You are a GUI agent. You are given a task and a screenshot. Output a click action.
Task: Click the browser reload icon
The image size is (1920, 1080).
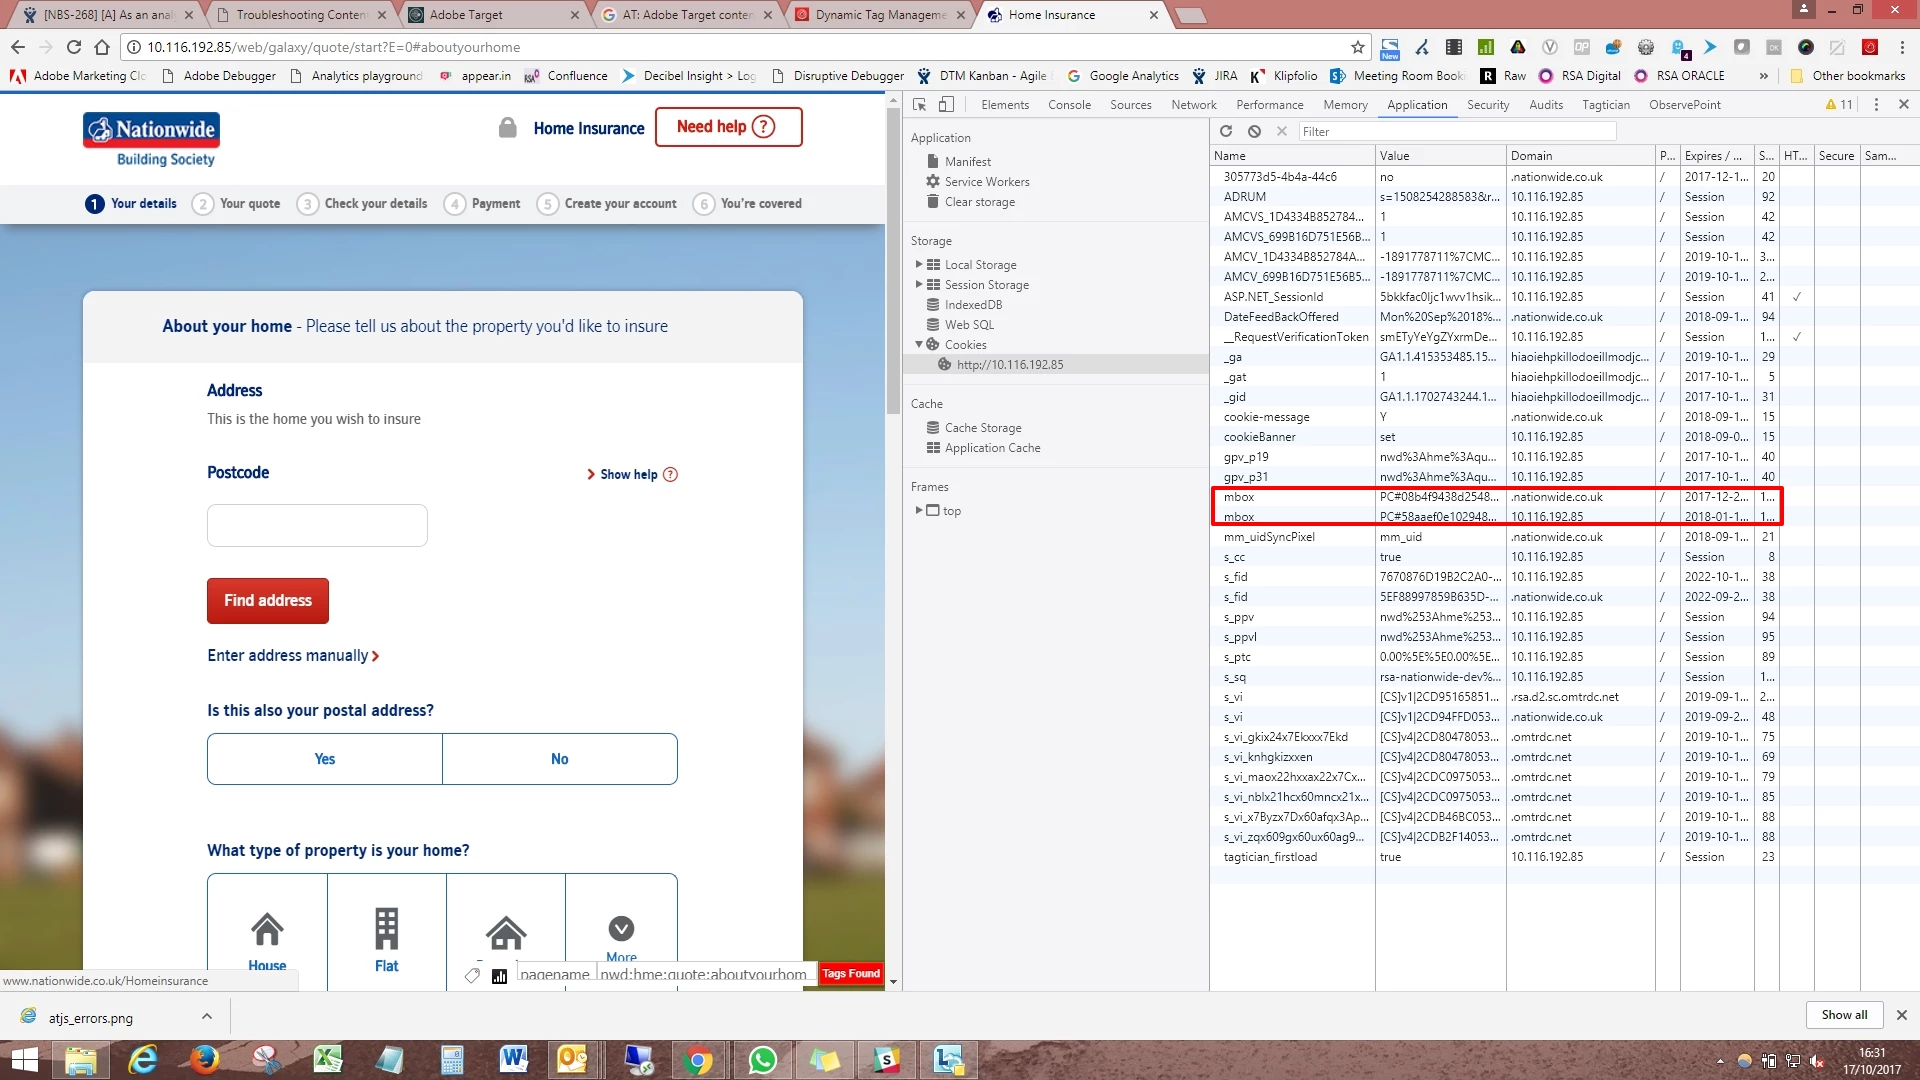74,47
